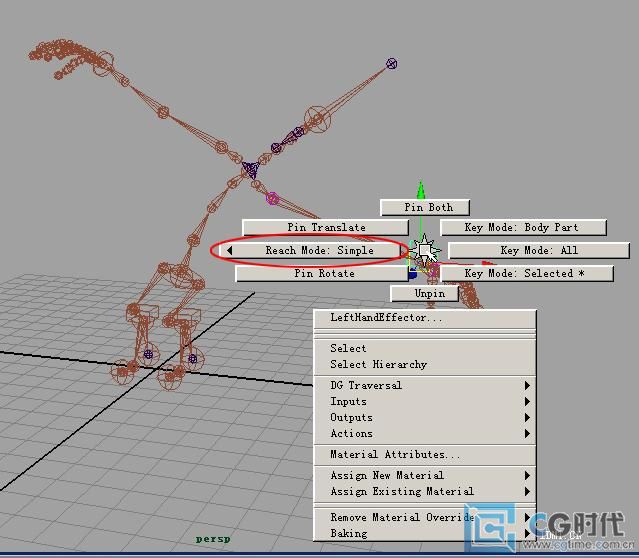The height and width of the screenshot is (558, 639).
Task: Open LeftHandEffector... entry
Action: point(424,318)
